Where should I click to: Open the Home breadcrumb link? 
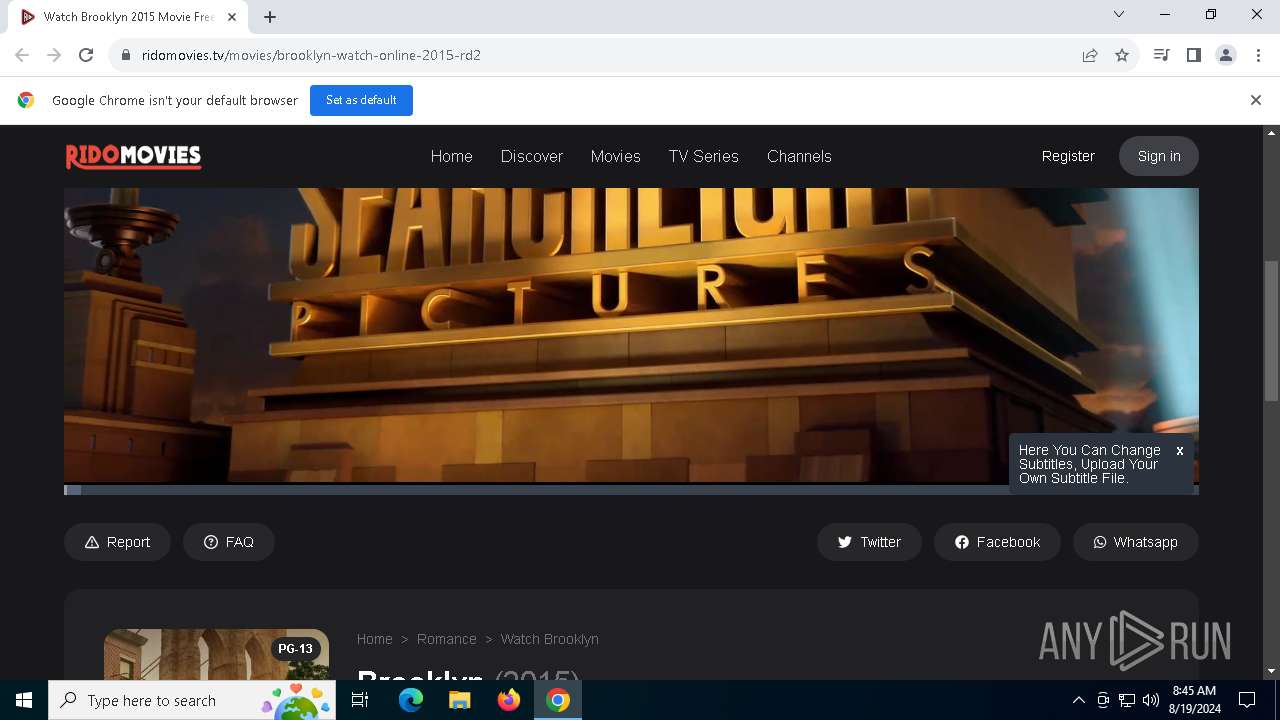375,639
